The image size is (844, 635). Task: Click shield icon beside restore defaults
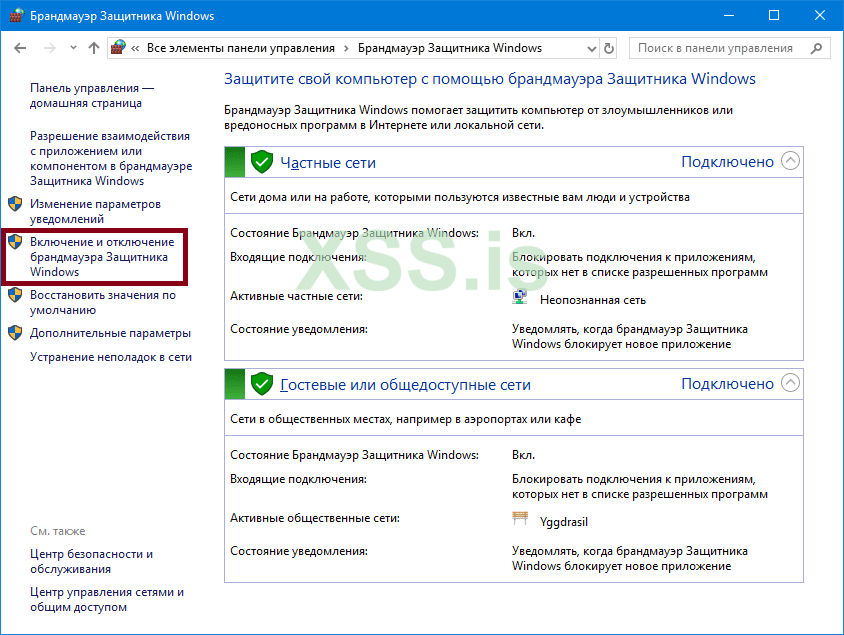click(x=15, y=295)
